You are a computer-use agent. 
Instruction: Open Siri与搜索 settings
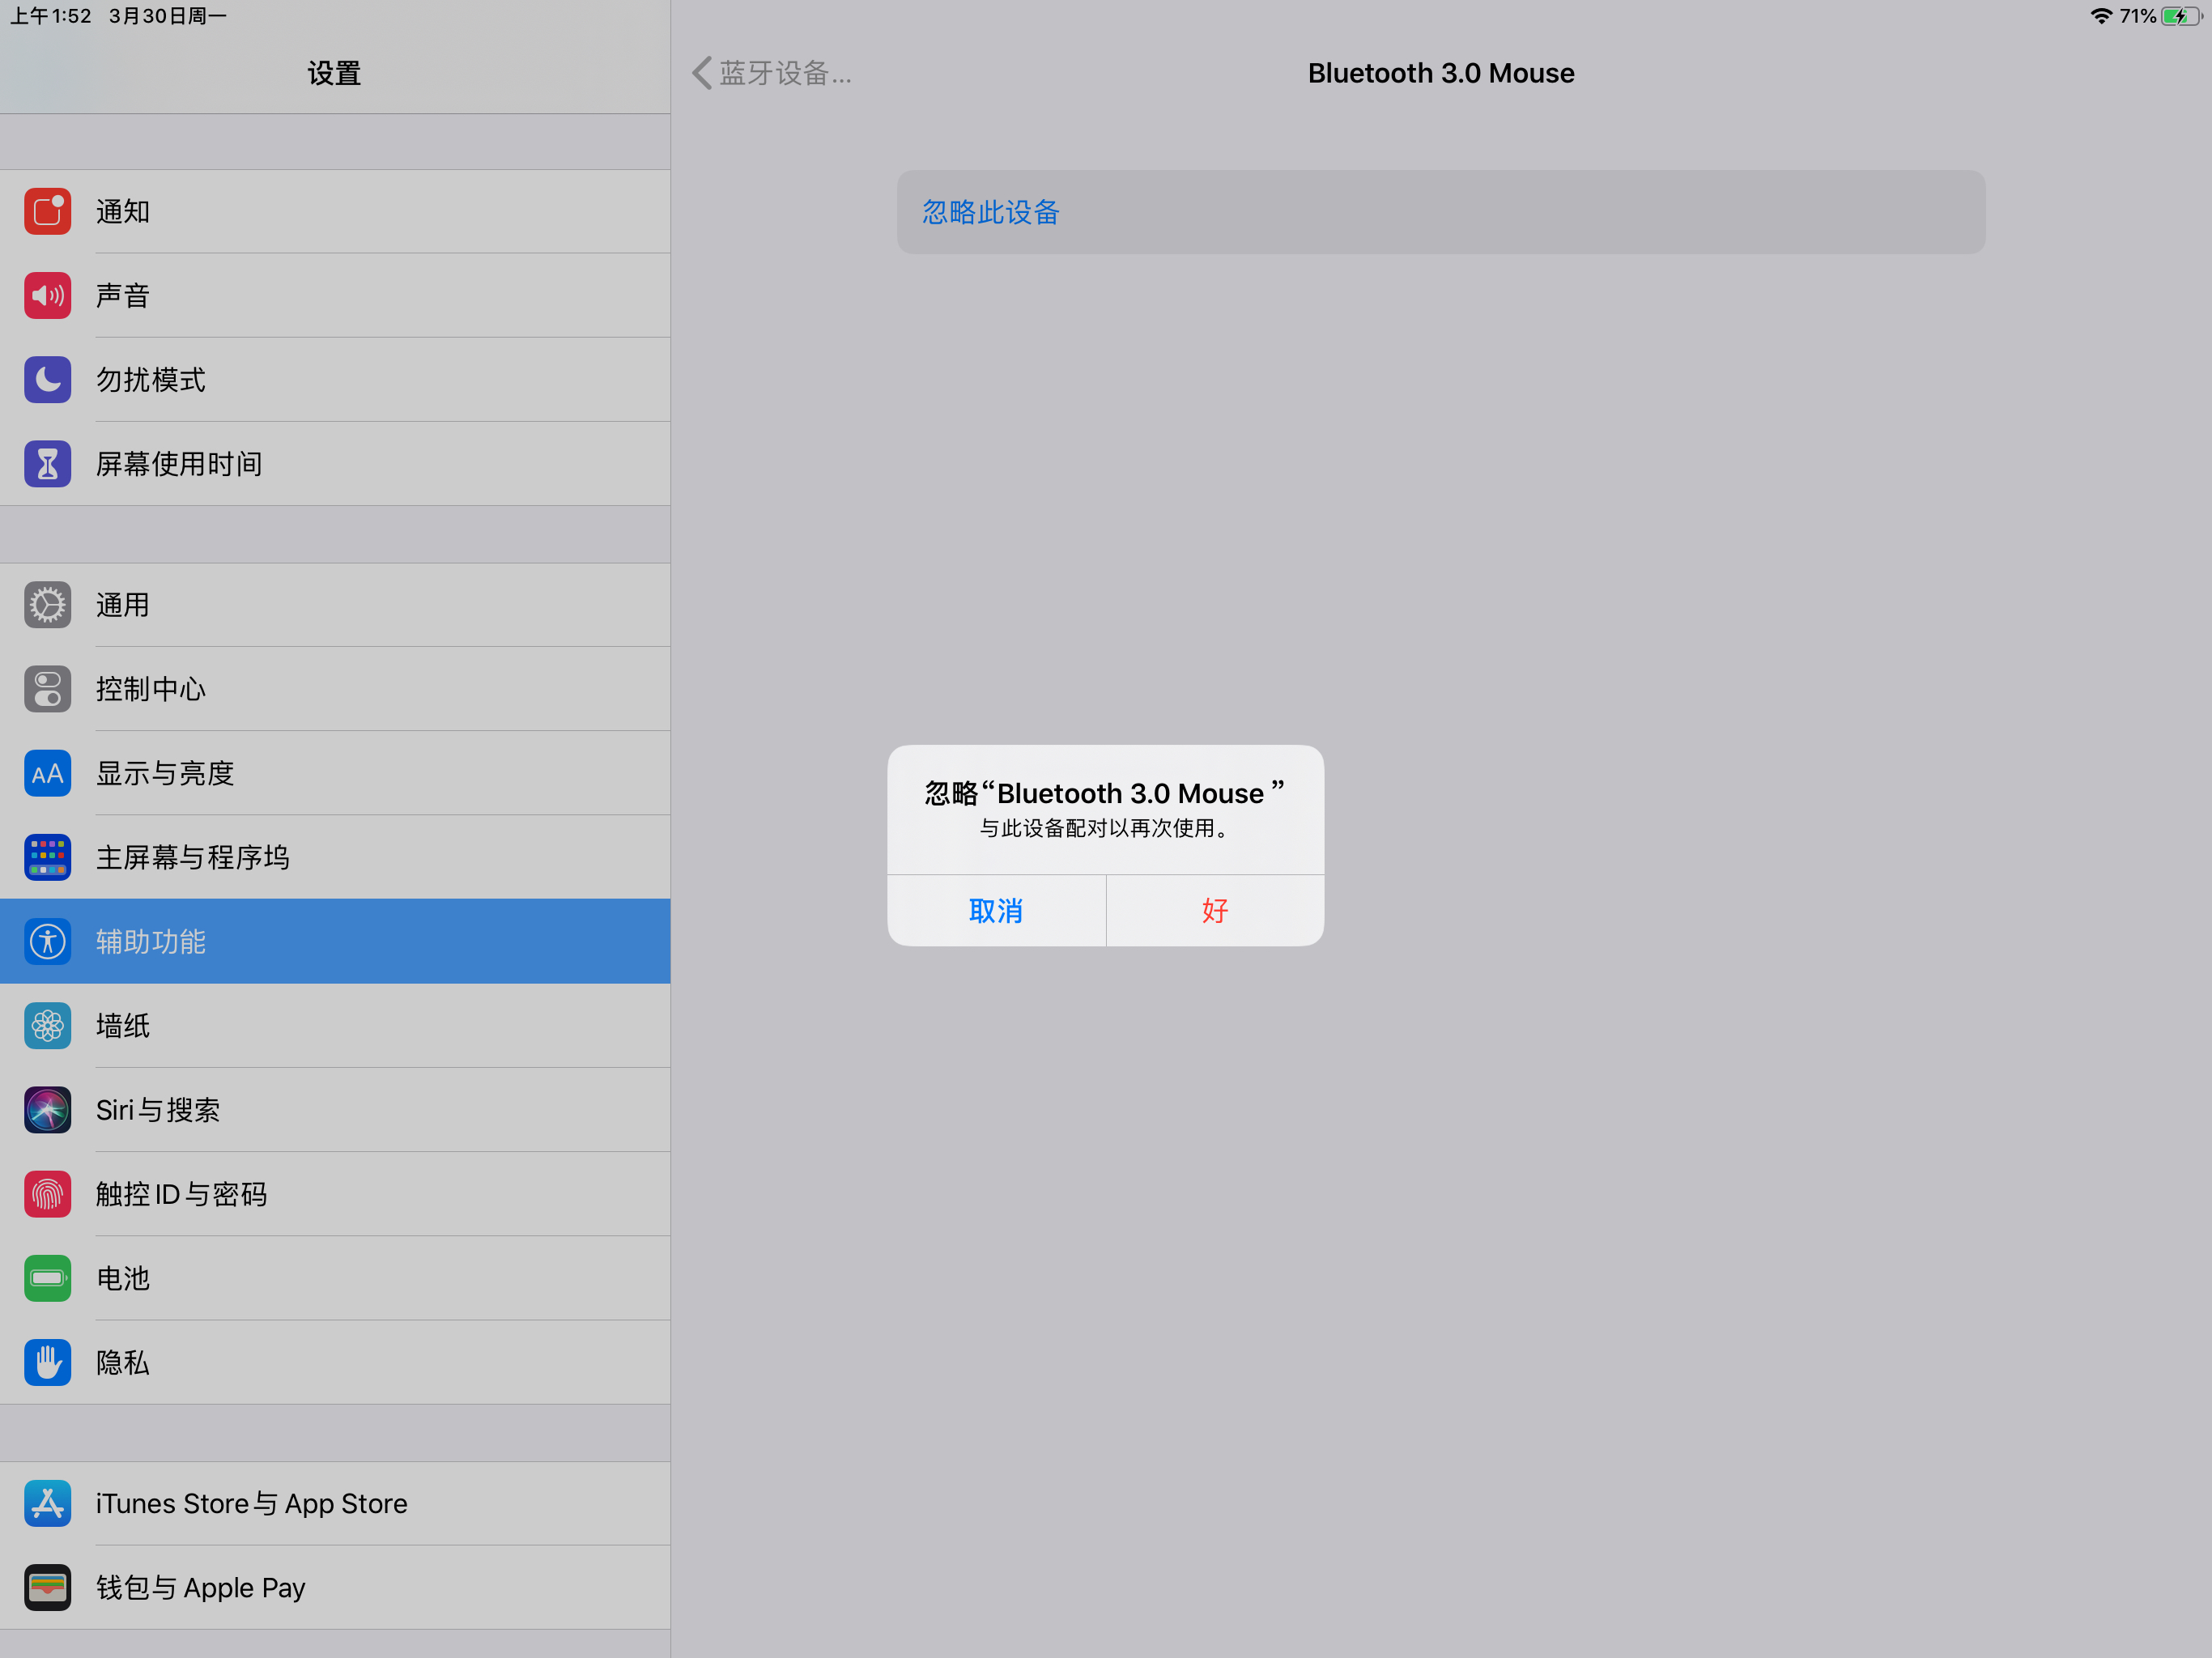tap(335, 1109)
